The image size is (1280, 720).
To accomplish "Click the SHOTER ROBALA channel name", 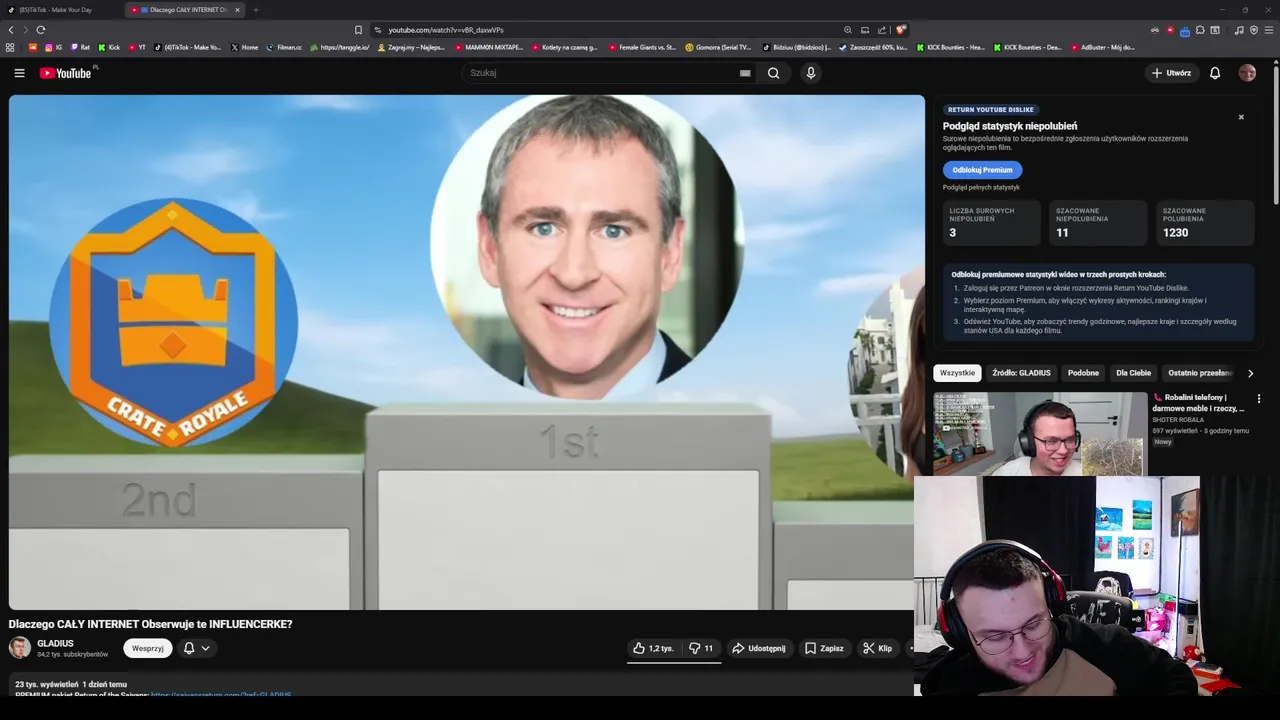I will tap(1178, 420).
